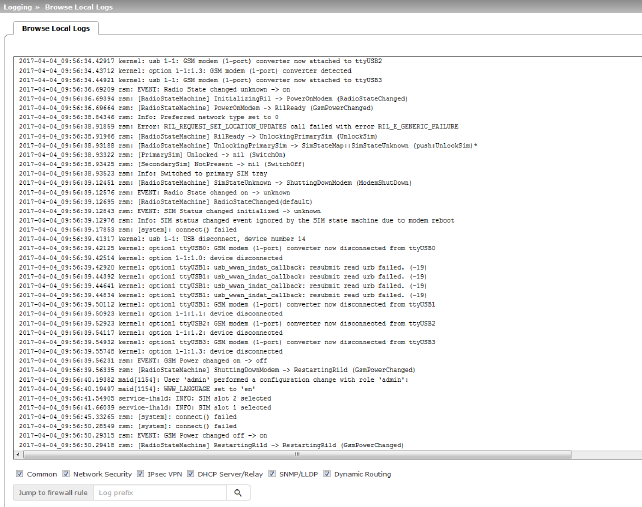Select the Browse Local Logs tab

tap(56, 28)
